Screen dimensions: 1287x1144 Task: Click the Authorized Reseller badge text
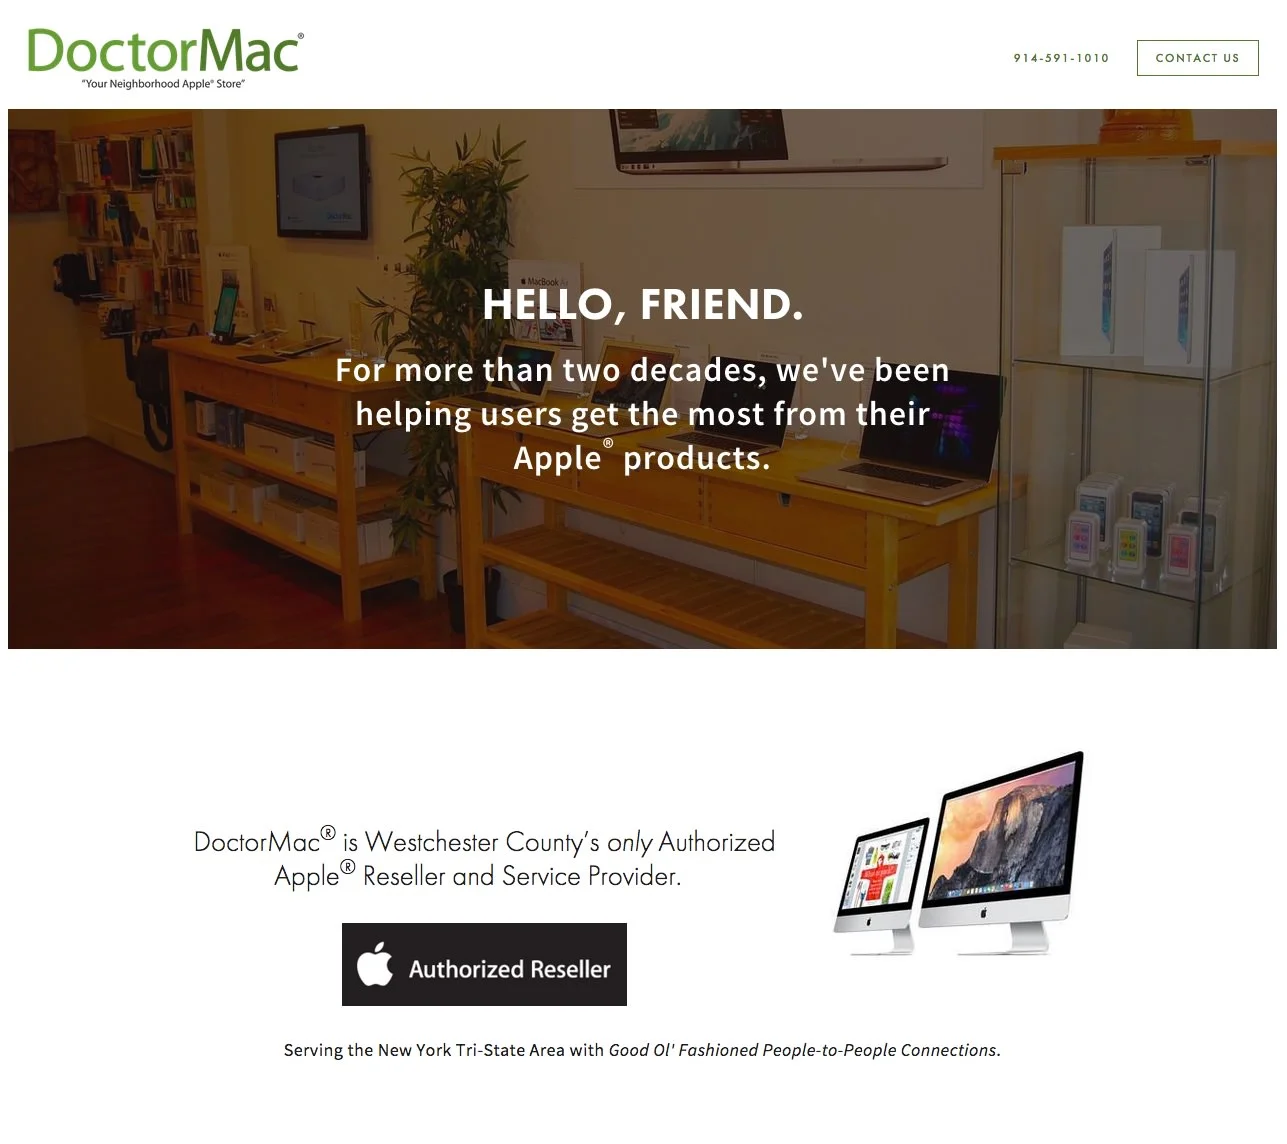pos(509,969)
